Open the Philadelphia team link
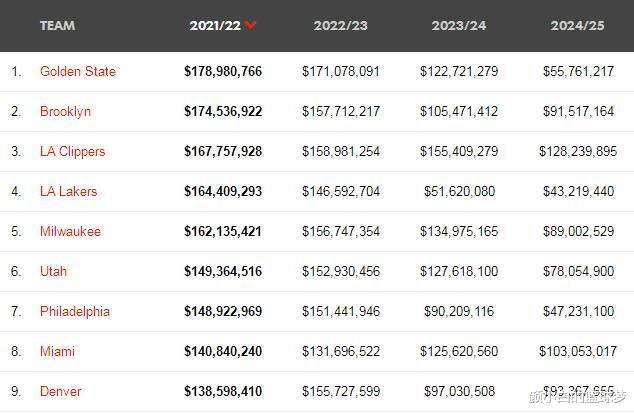This screenshot has width=634, height=413. tap(75, 311)
